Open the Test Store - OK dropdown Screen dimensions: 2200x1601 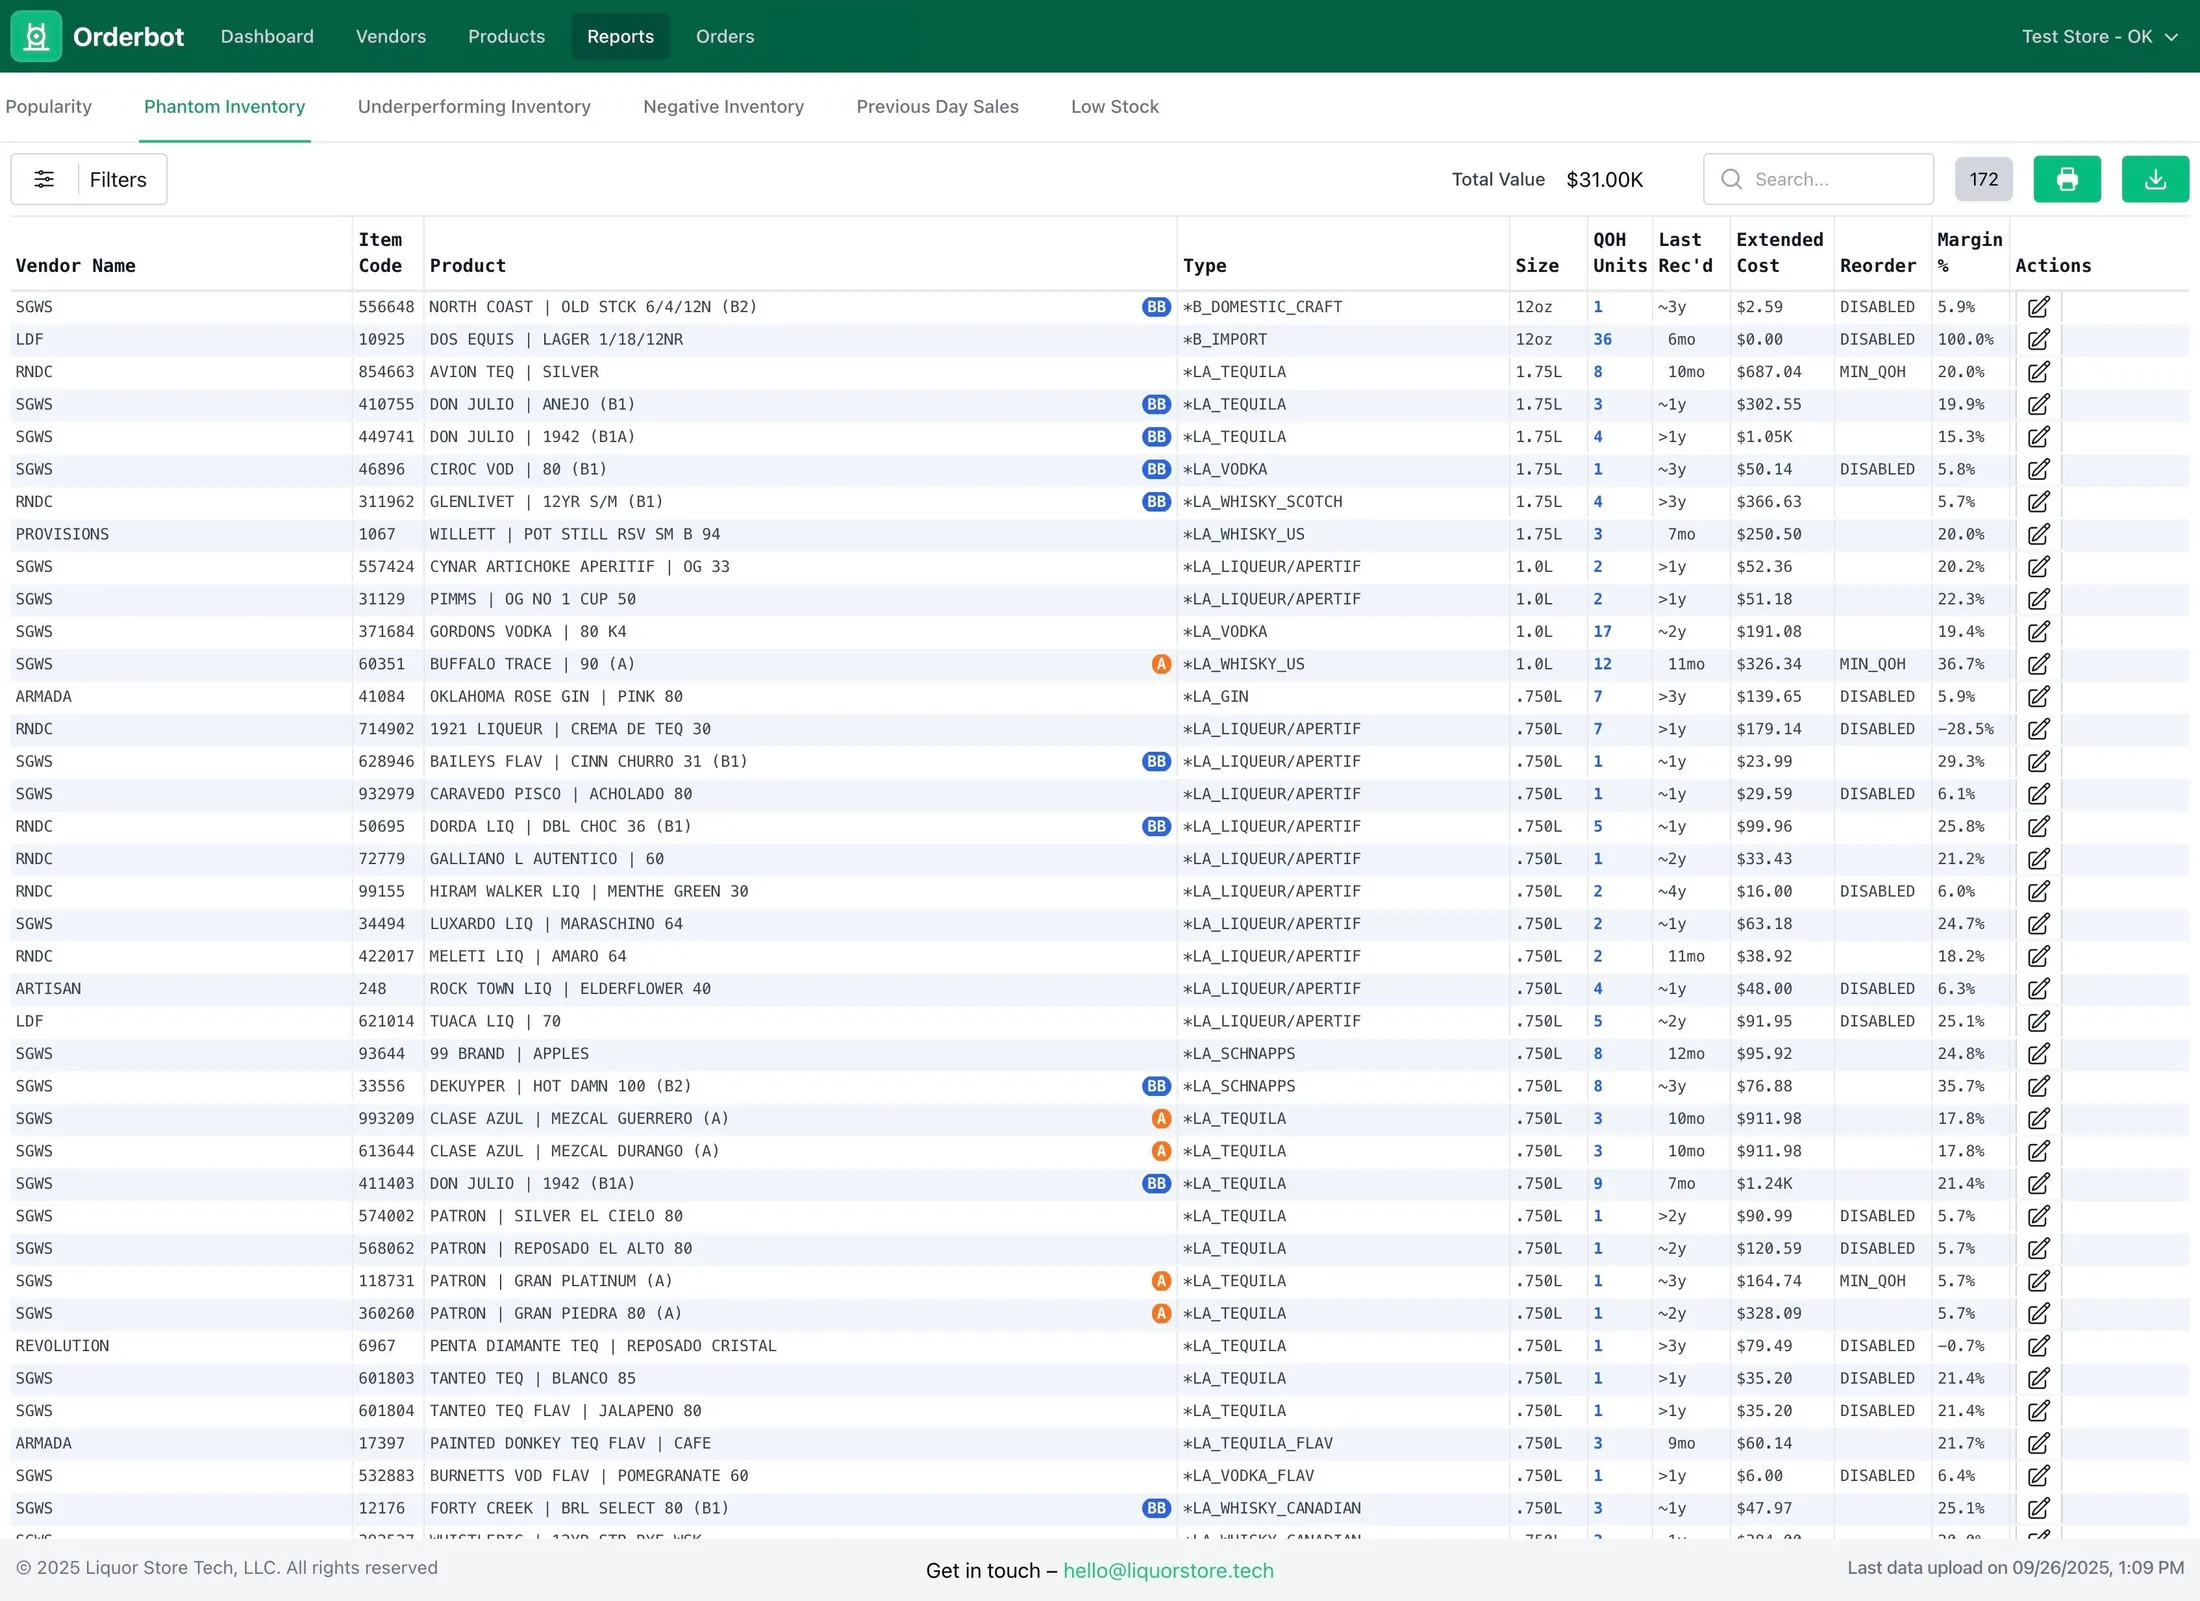coord(2100,36)
